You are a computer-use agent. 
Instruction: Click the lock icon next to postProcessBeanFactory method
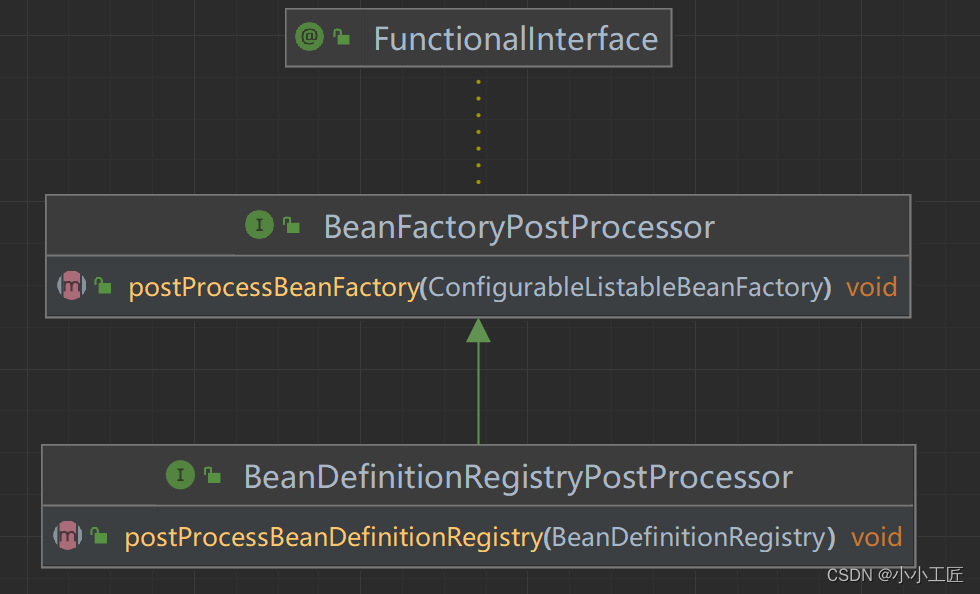[x=100, y=286]
